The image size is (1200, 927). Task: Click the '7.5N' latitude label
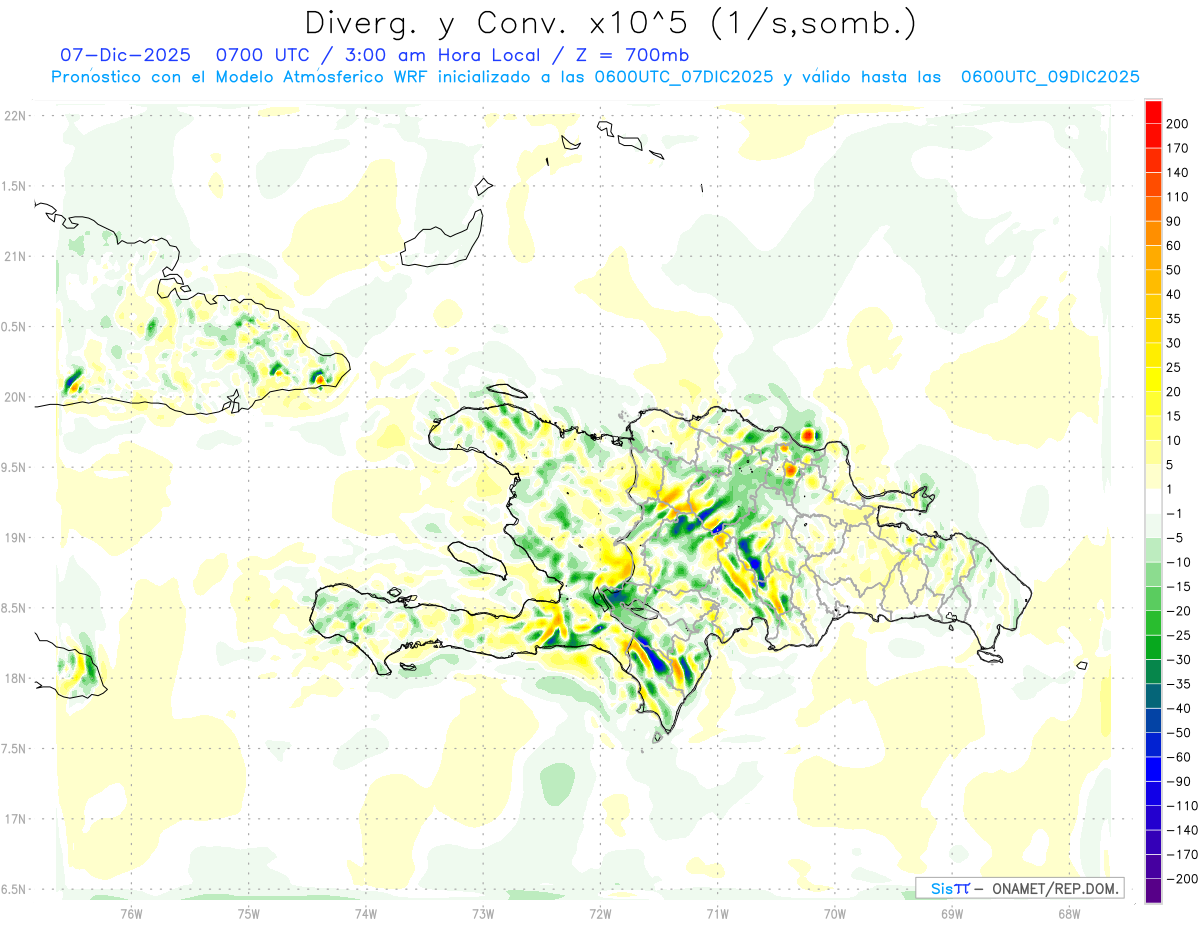14,749
